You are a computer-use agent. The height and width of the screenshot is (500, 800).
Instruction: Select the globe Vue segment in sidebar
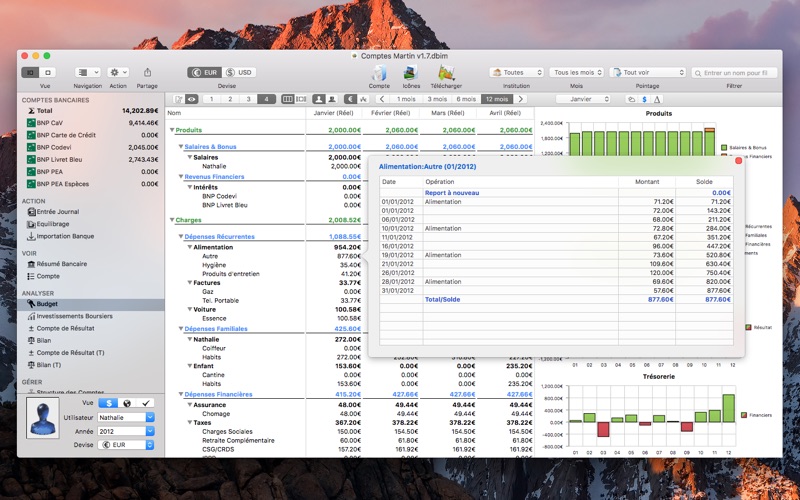(127, 403)
